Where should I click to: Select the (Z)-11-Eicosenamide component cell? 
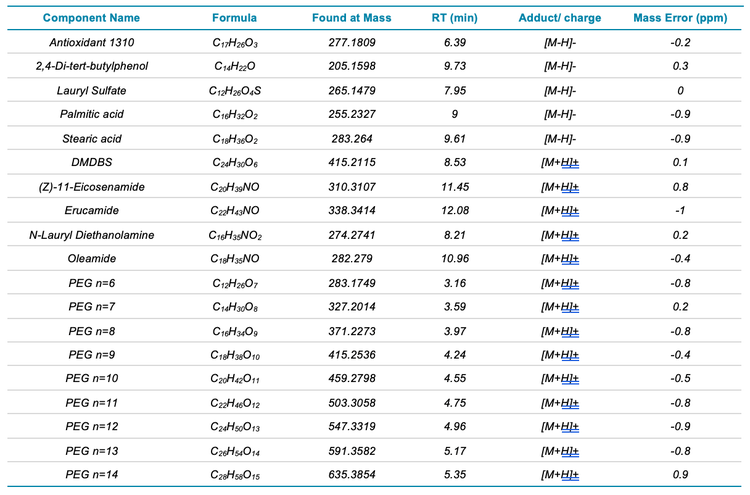pyautogui.click(x=93, y=187)
